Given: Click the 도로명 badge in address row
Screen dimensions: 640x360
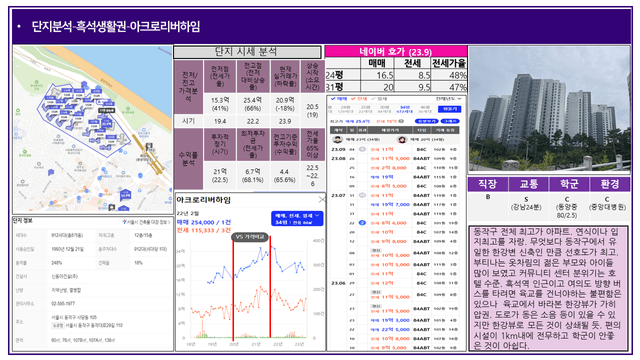Looking at the screenshot, I should coord(58,325).
